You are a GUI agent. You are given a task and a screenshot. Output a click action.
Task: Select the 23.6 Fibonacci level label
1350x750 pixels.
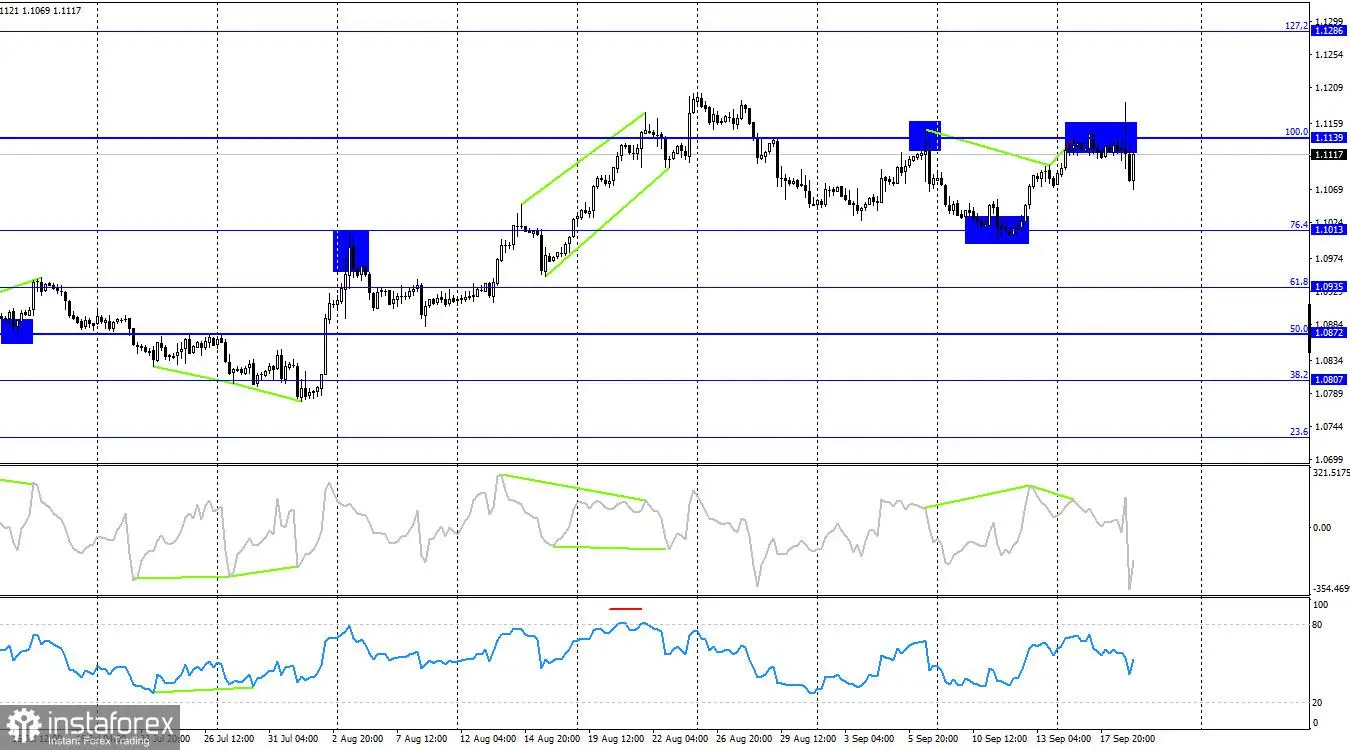point(1299,432)
